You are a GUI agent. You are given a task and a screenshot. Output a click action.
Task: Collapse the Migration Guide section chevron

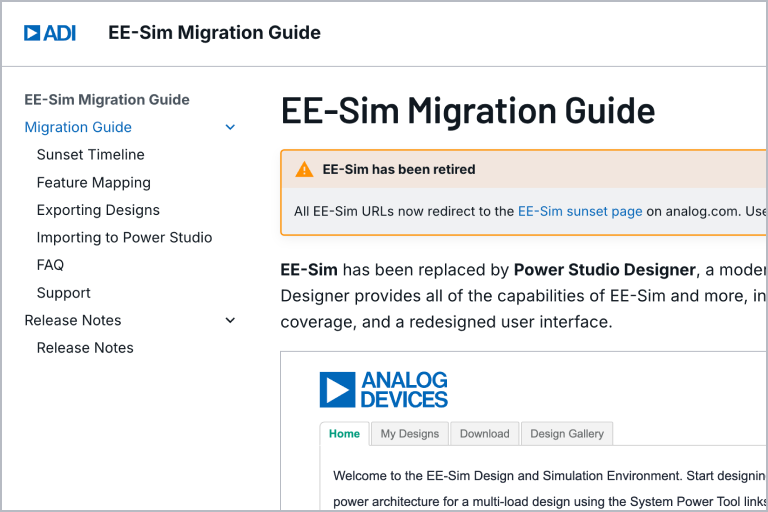coord(230,127)
